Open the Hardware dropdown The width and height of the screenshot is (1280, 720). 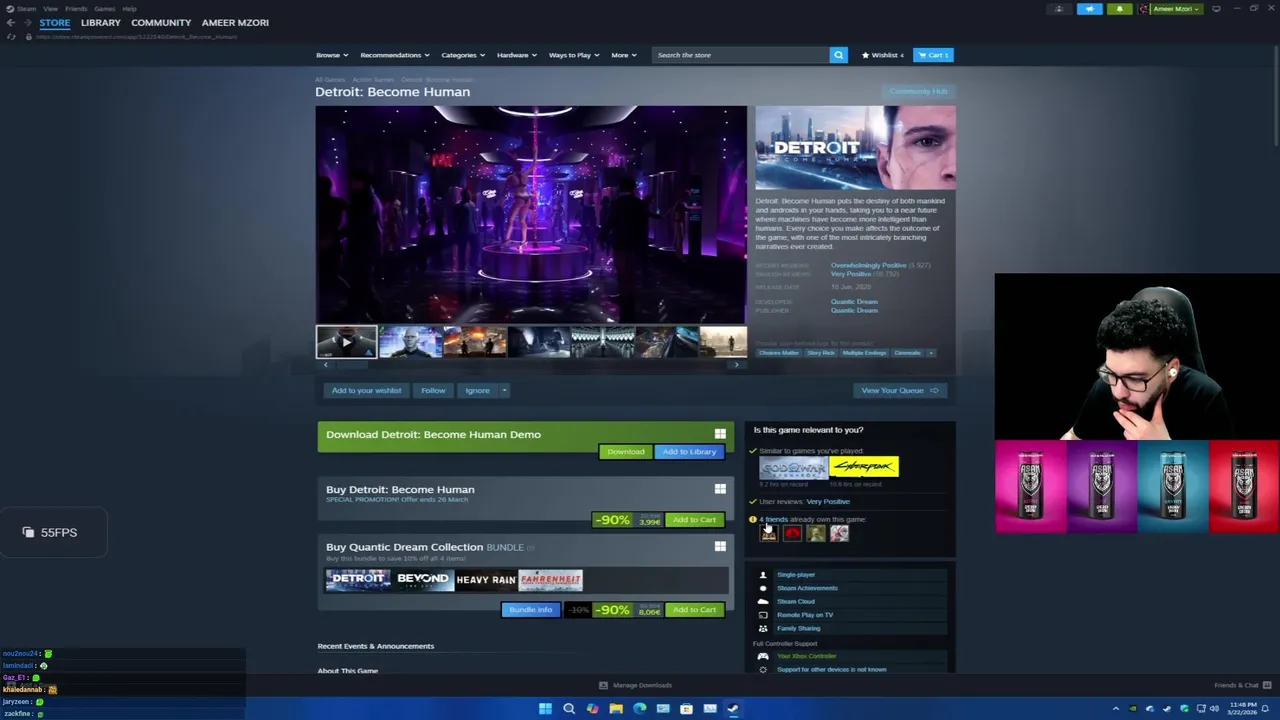517,55
